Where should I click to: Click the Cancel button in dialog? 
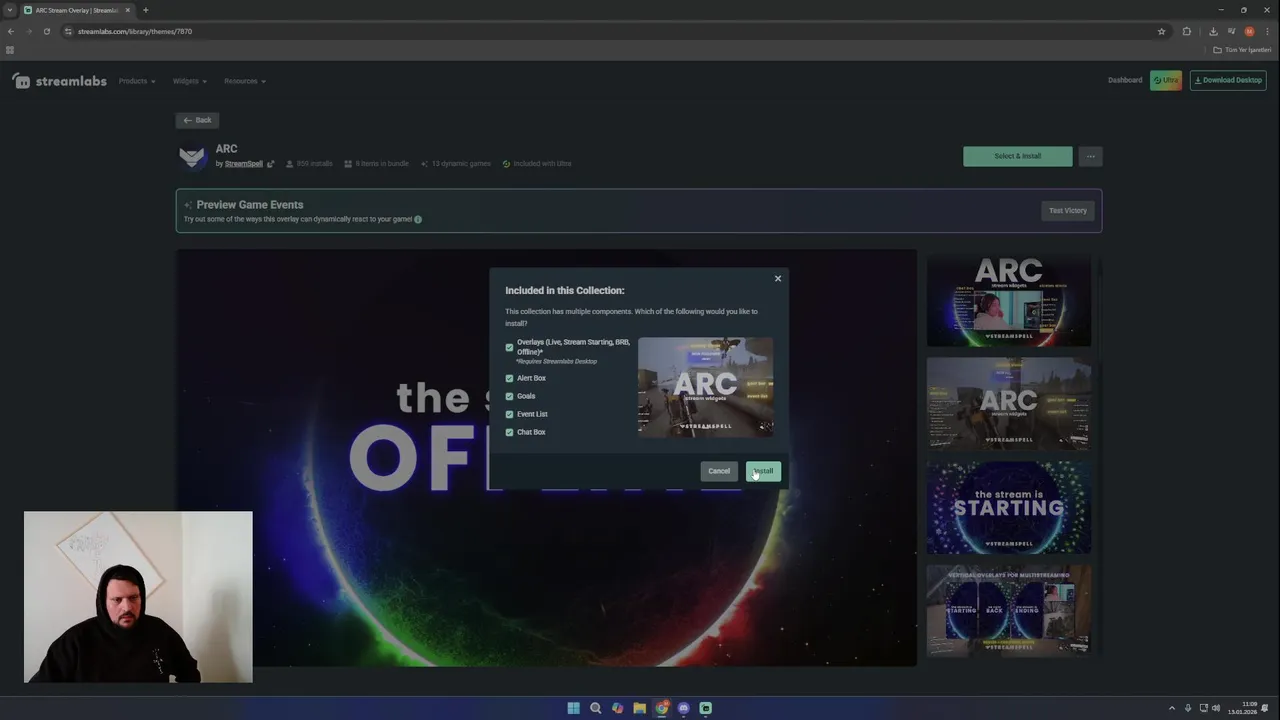[719, 471]
